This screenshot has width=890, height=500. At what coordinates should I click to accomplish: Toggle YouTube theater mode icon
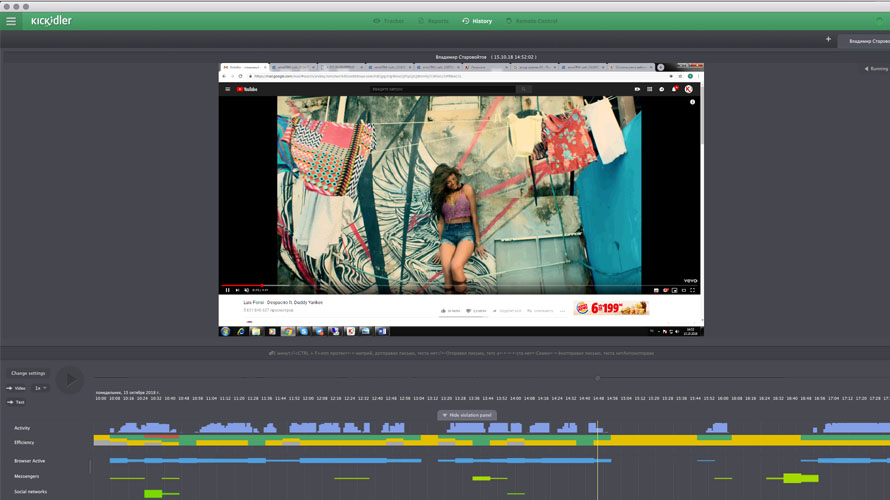[683, 290]
